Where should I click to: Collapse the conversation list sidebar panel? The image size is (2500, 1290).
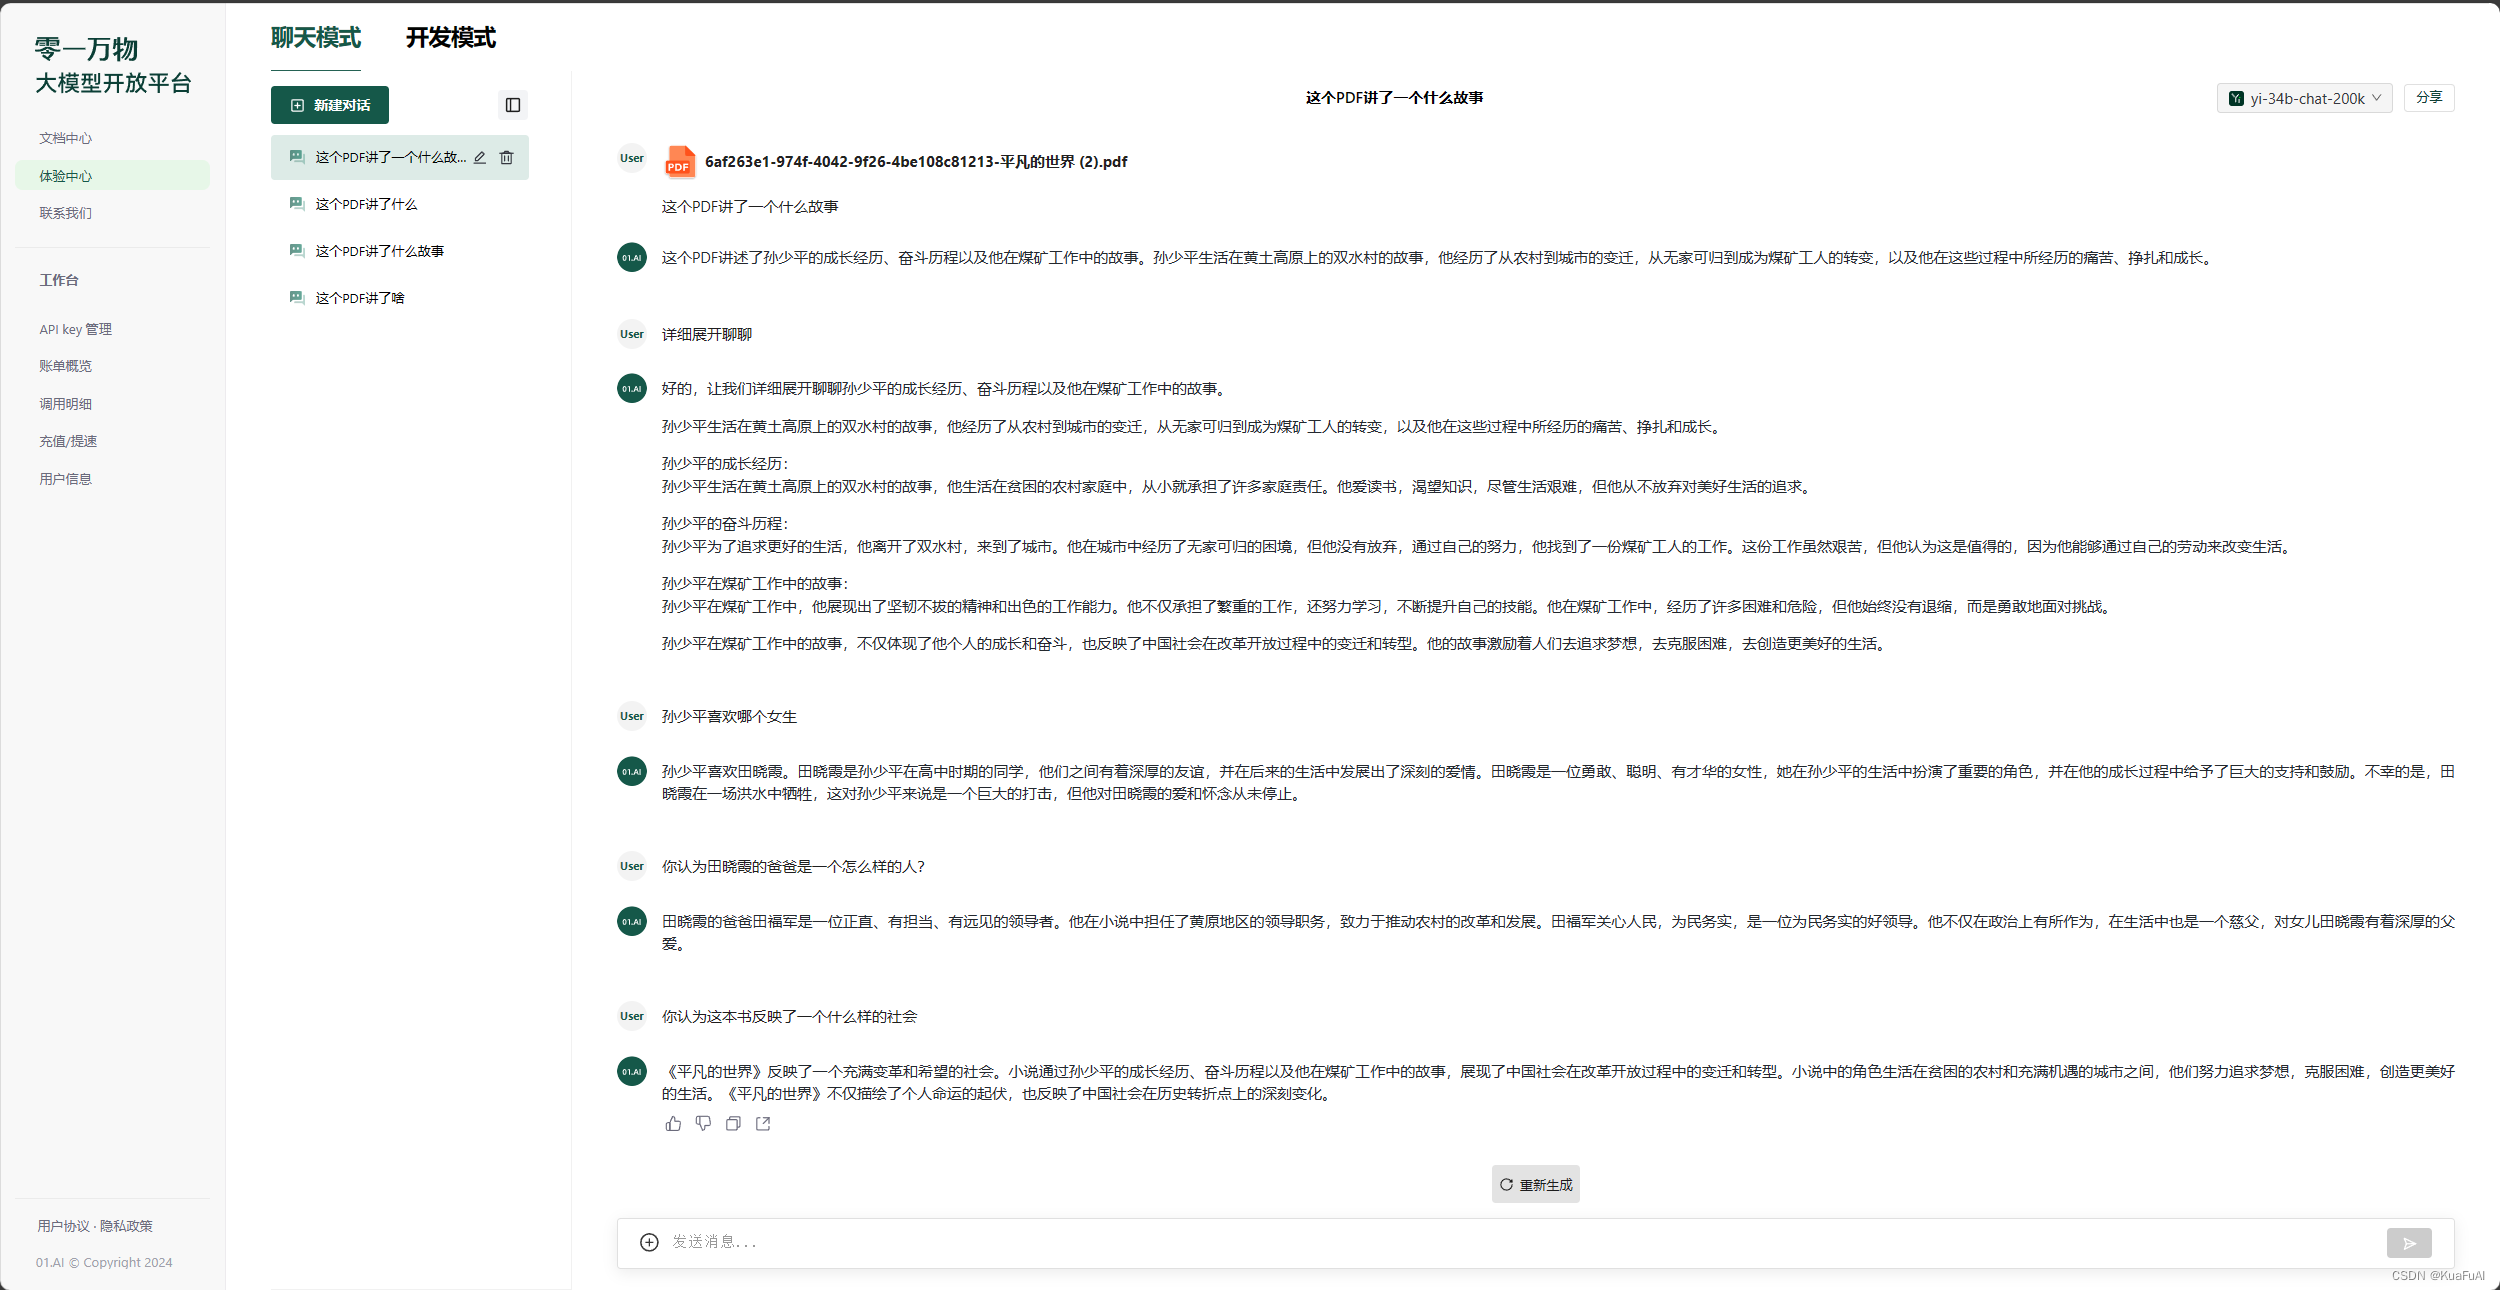[513, 105]
